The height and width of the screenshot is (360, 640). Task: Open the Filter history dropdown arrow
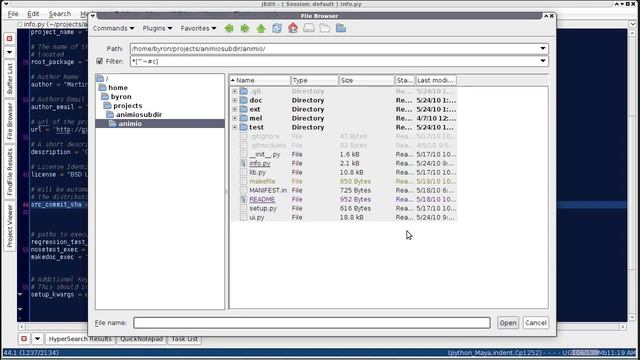543,61
